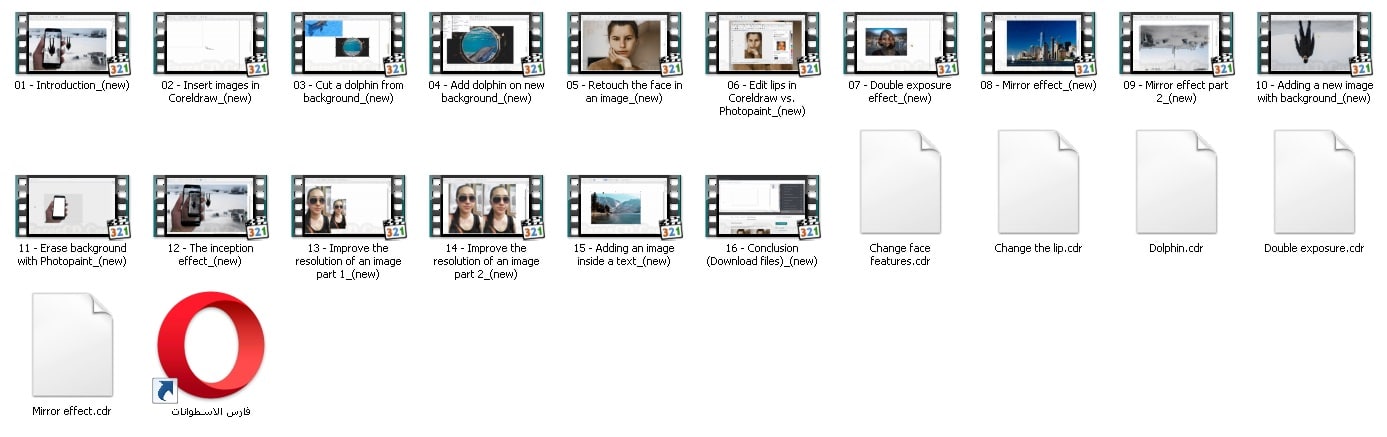1387x437 pixels.
Task: Click the 'Mirror effect.cdr' file name label
Action: tap(72, 411)
